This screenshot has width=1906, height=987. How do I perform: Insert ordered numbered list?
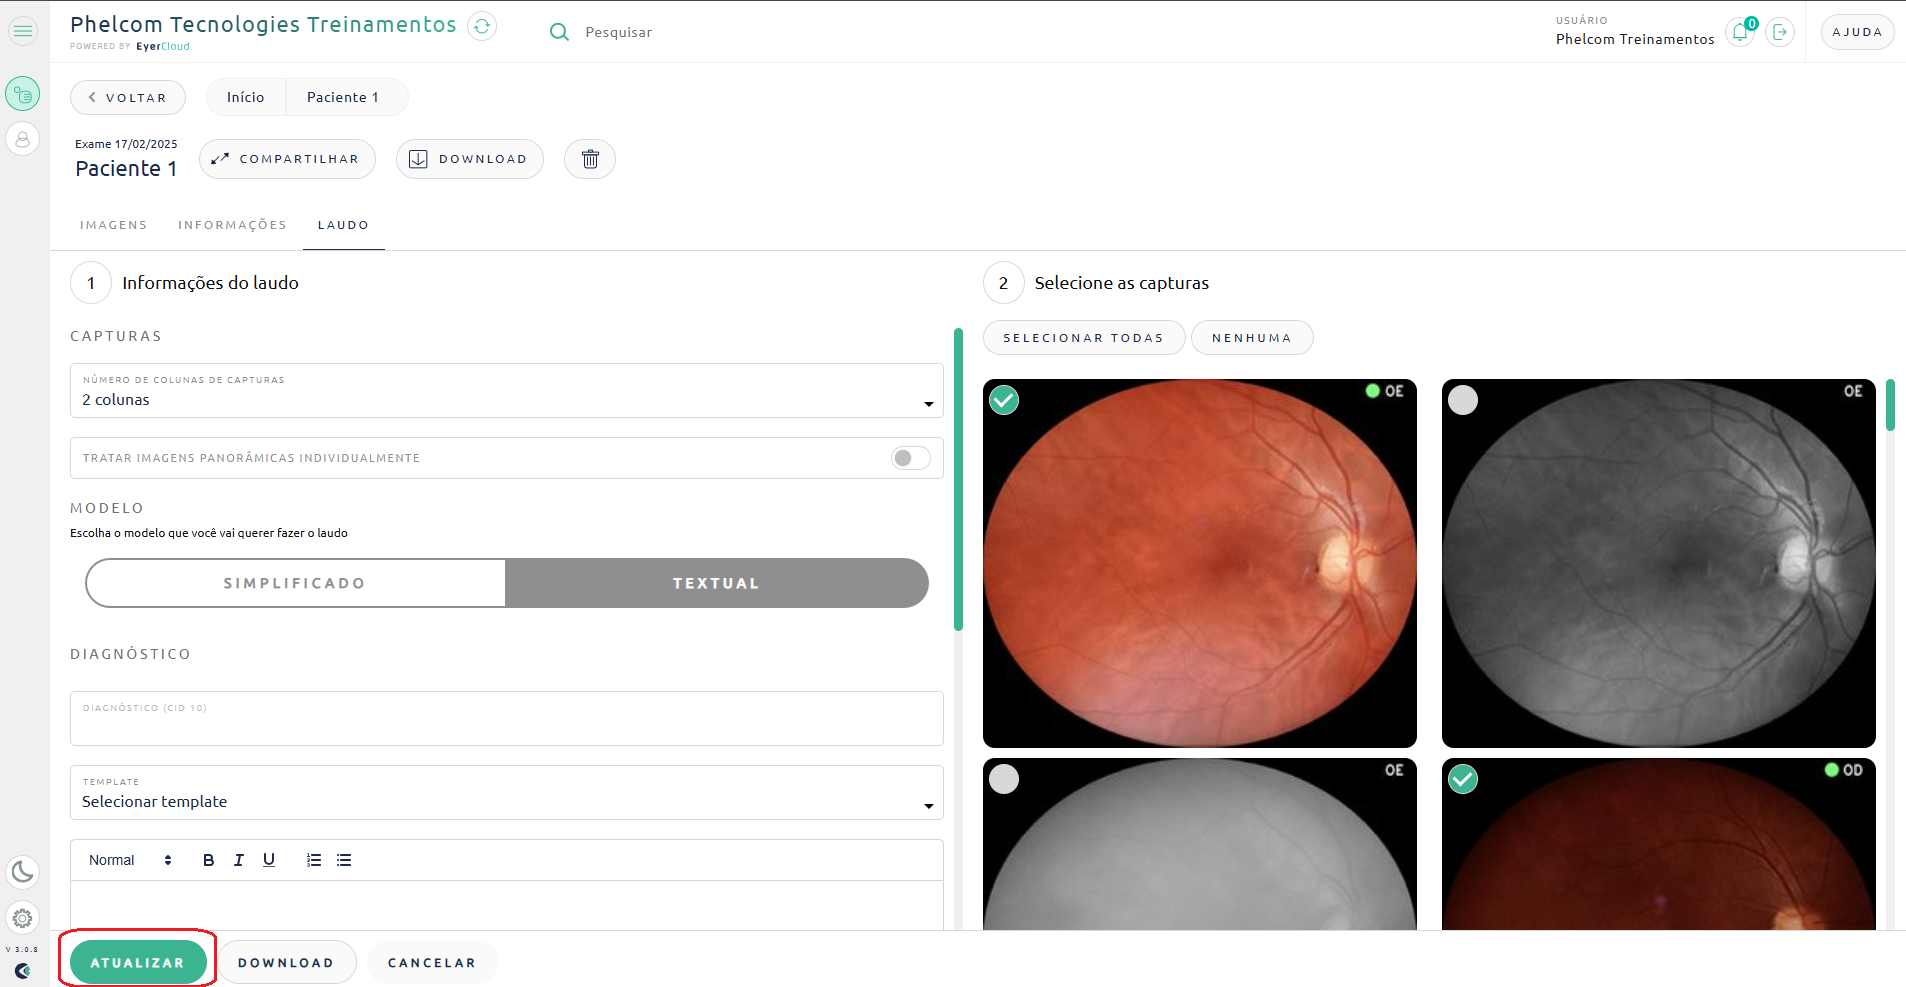[314, 860]
